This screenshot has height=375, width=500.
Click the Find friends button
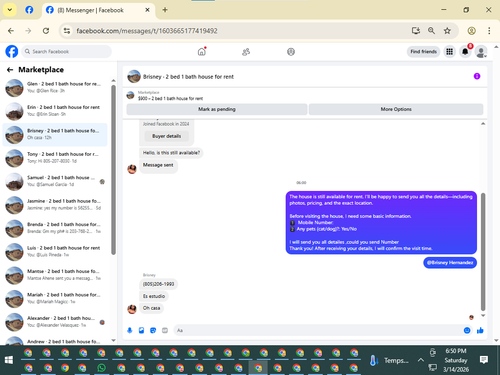point(423,52)
